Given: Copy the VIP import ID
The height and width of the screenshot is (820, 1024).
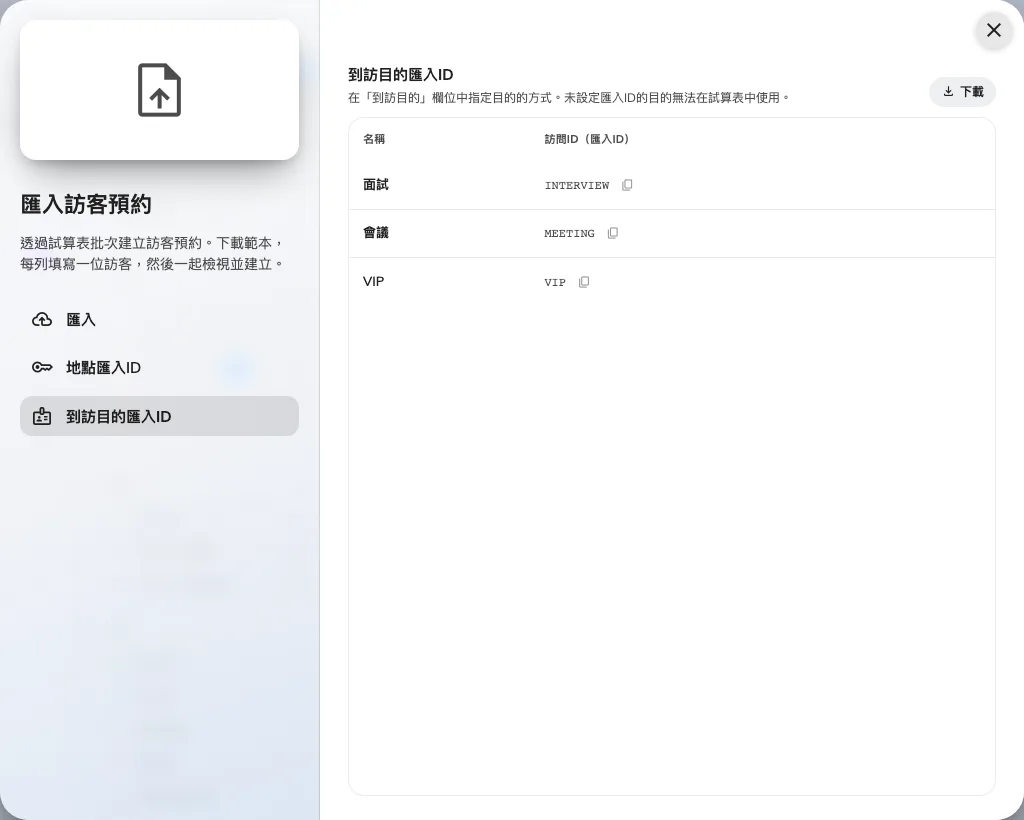Looking at the screenshot, I should pyautogui.click(x=584, y=282).
